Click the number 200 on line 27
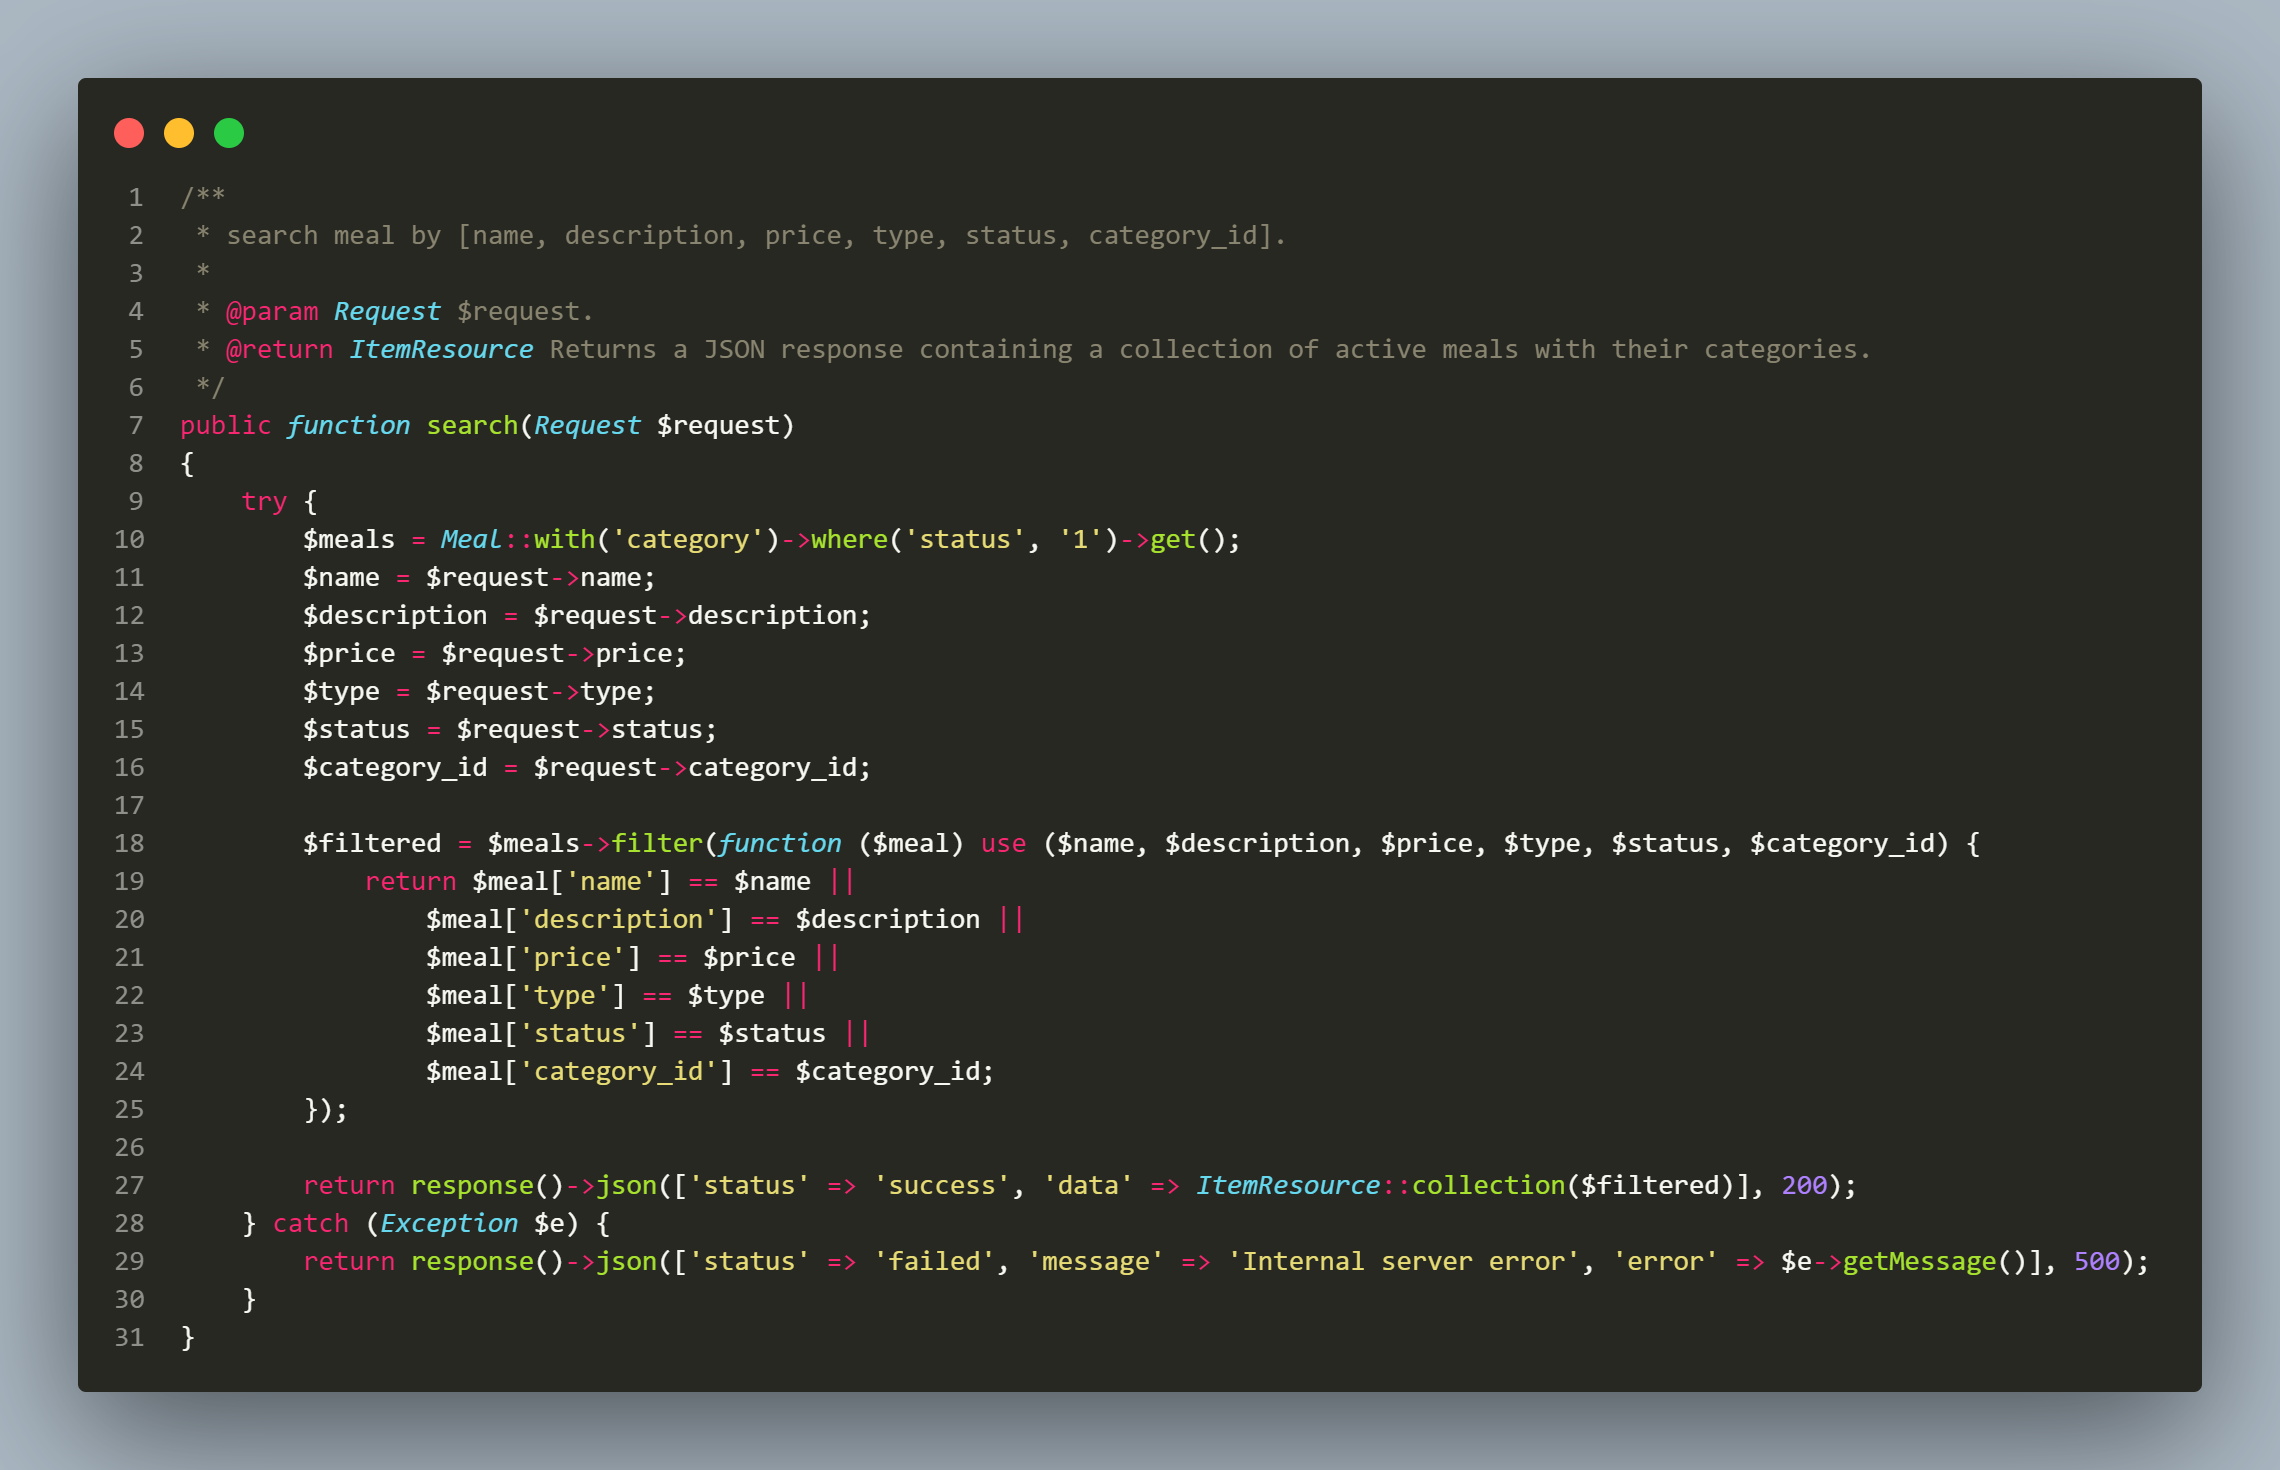The width and height of the screenshot is (2280, 1470). click(x=1804, y=1186)
